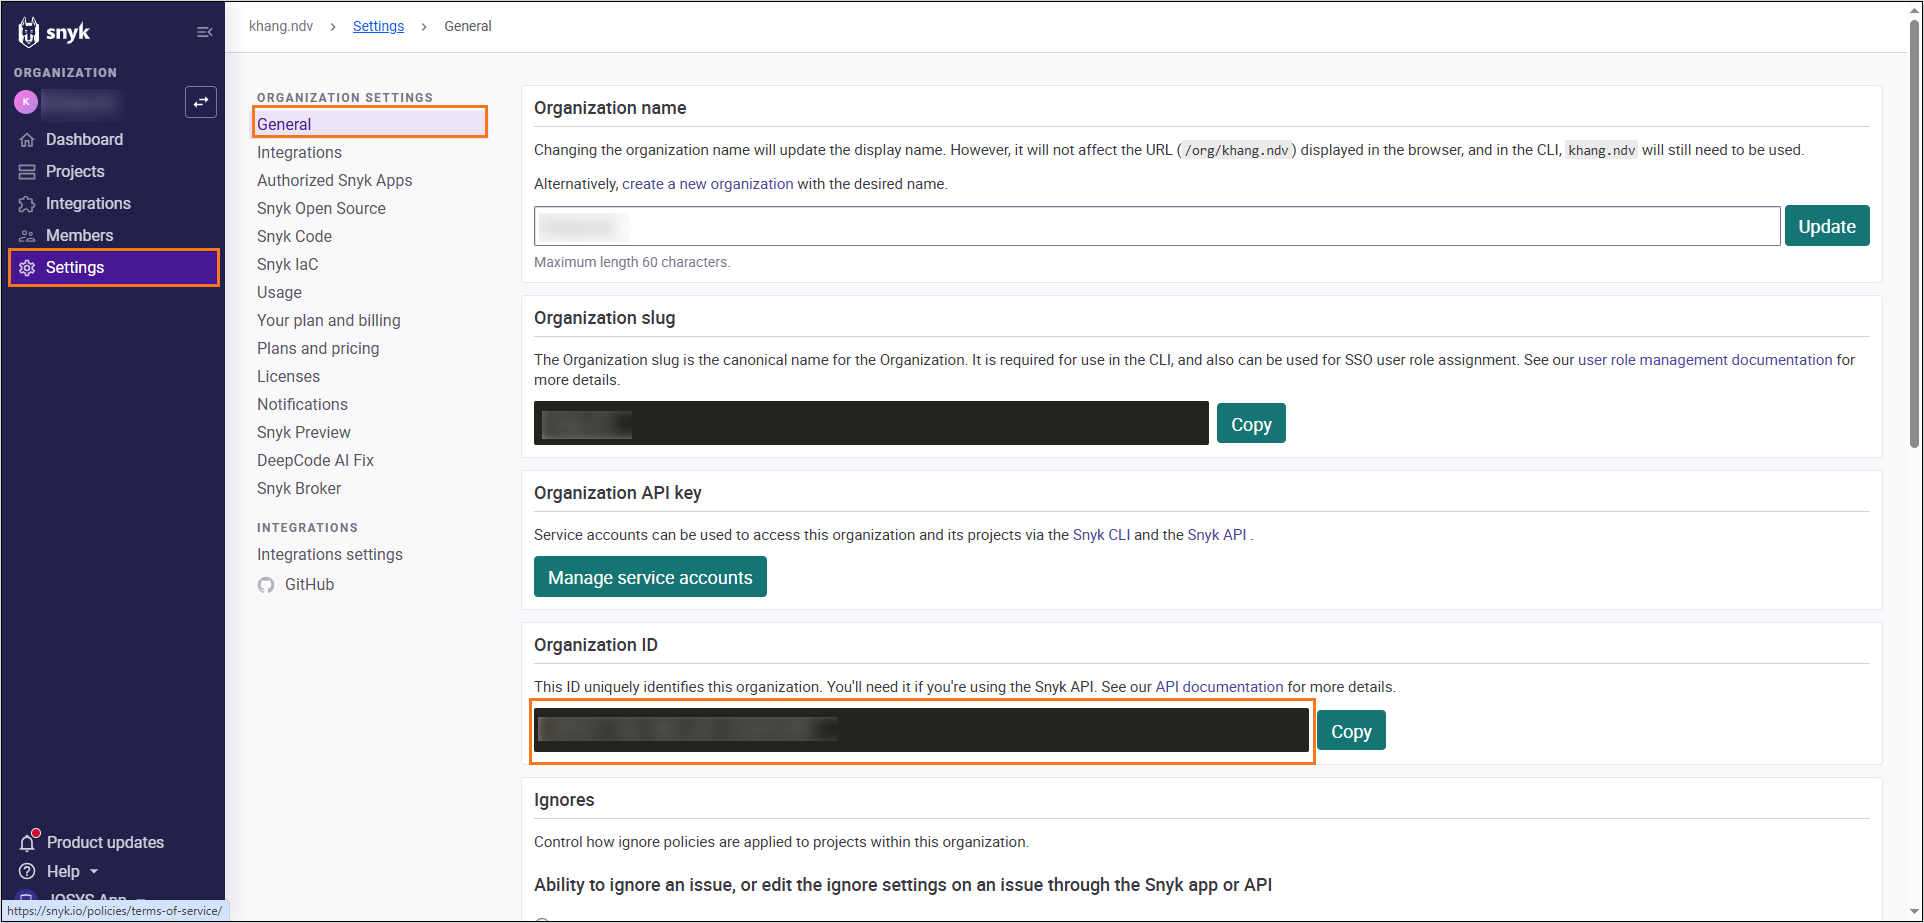Copy the organization slug

pyautogui.click(x=1250, y=424)
